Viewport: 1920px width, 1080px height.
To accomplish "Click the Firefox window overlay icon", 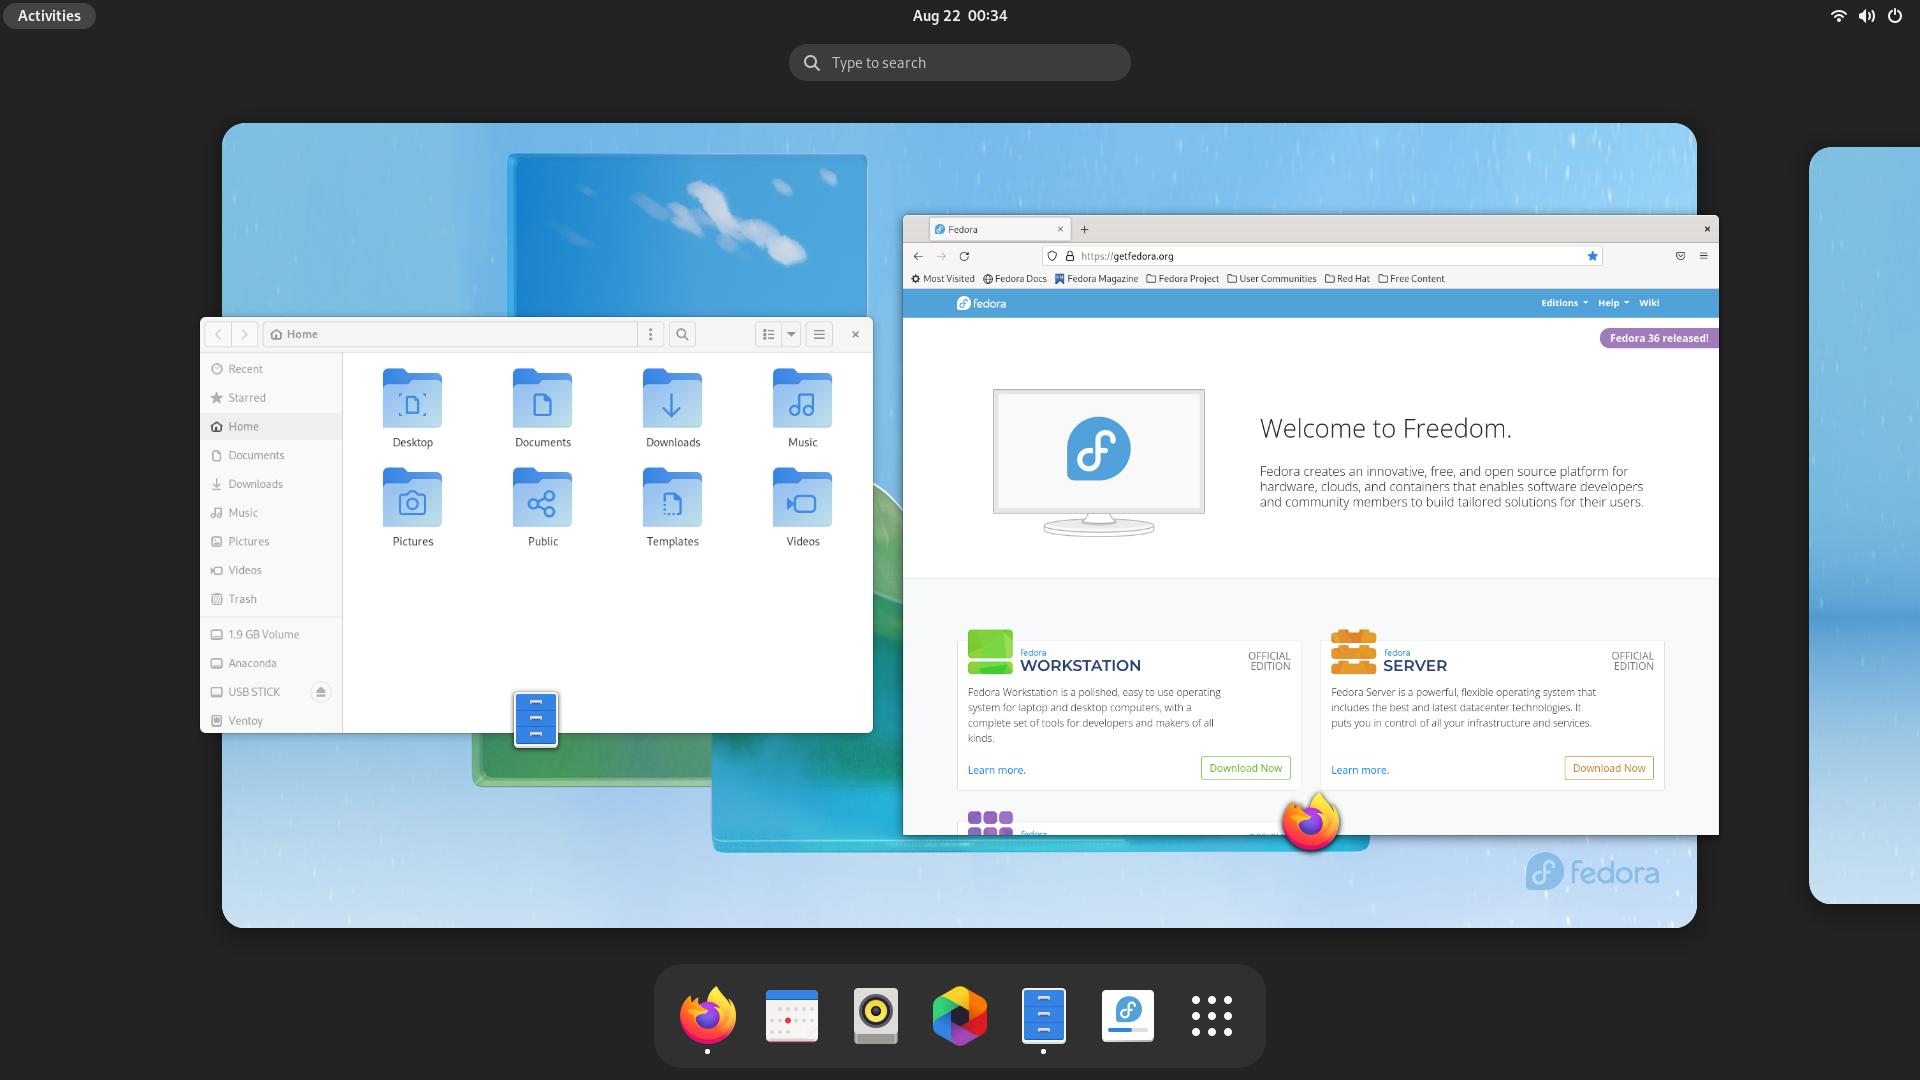I will (x=1311, y=822).
